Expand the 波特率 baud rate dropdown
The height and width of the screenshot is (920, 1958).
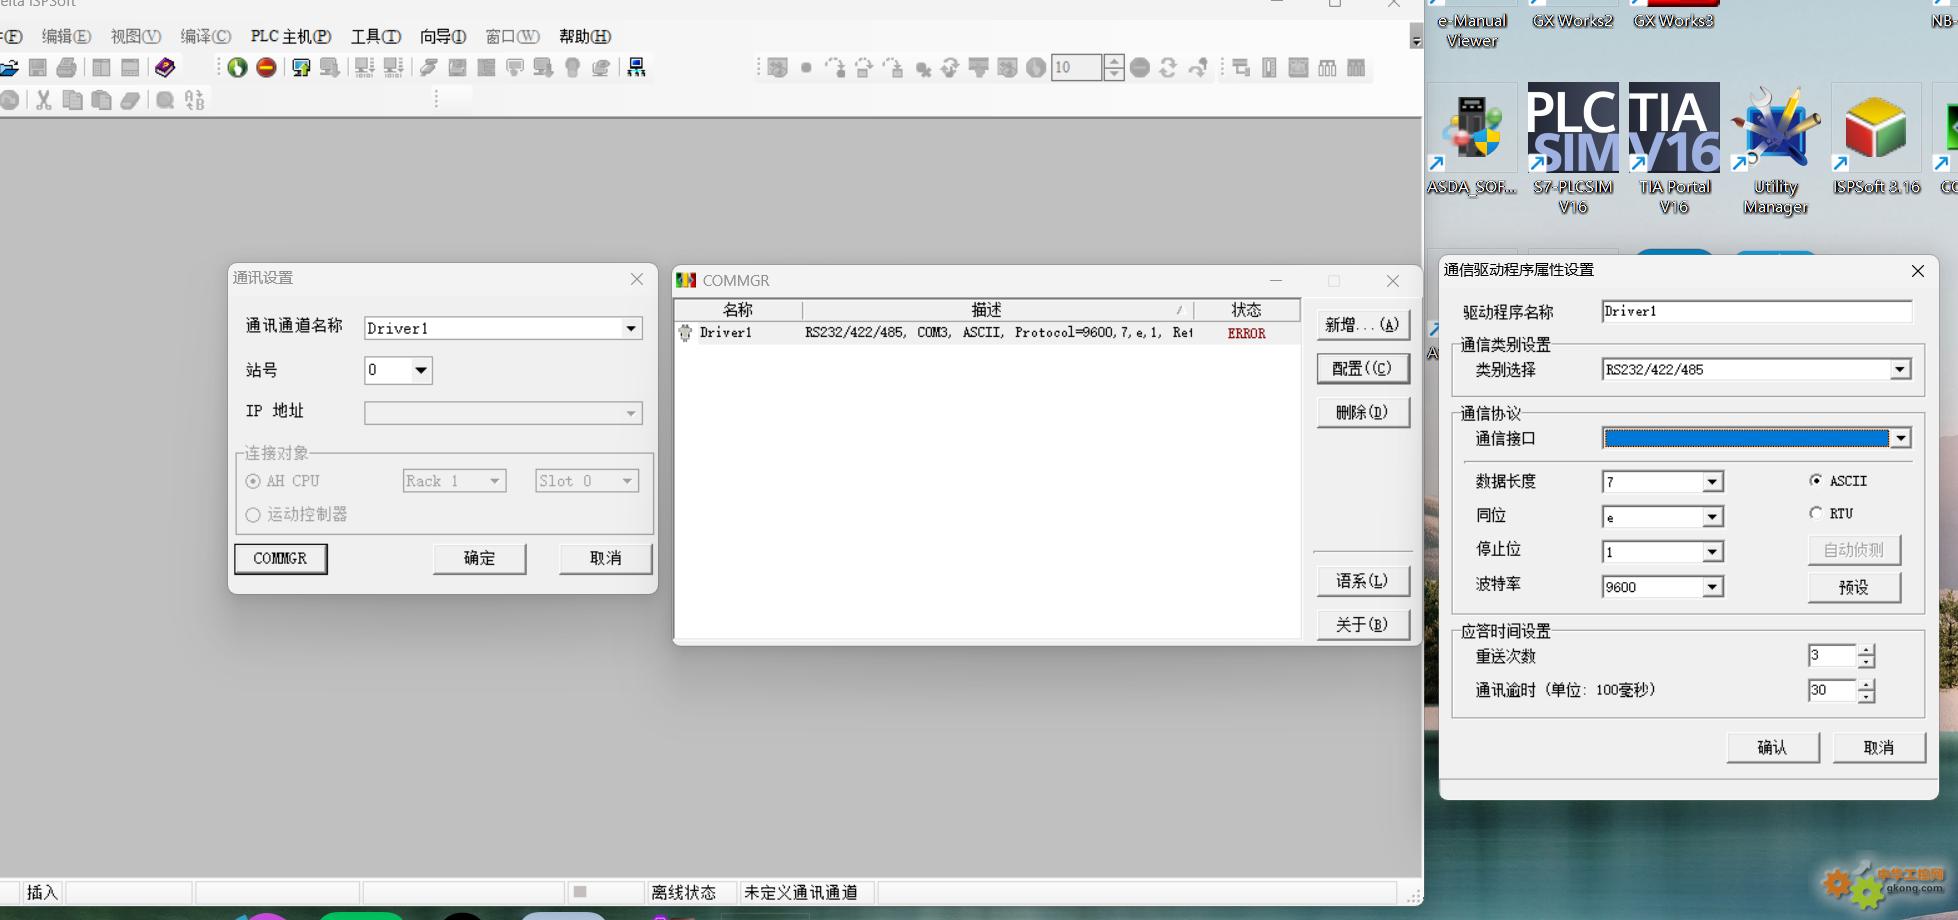click(x=1712, y=587)
